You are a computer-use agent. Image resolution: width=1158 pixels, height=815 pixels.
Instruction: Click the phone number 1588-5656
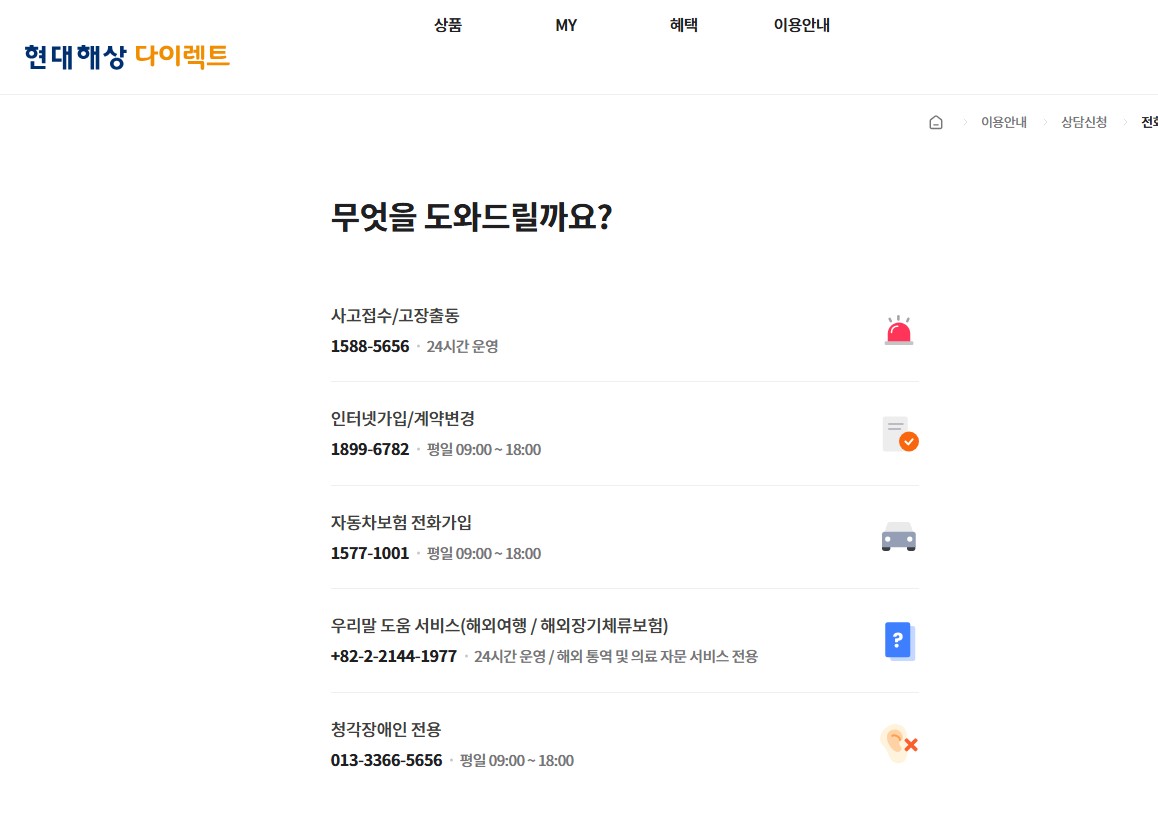[370, 345]
